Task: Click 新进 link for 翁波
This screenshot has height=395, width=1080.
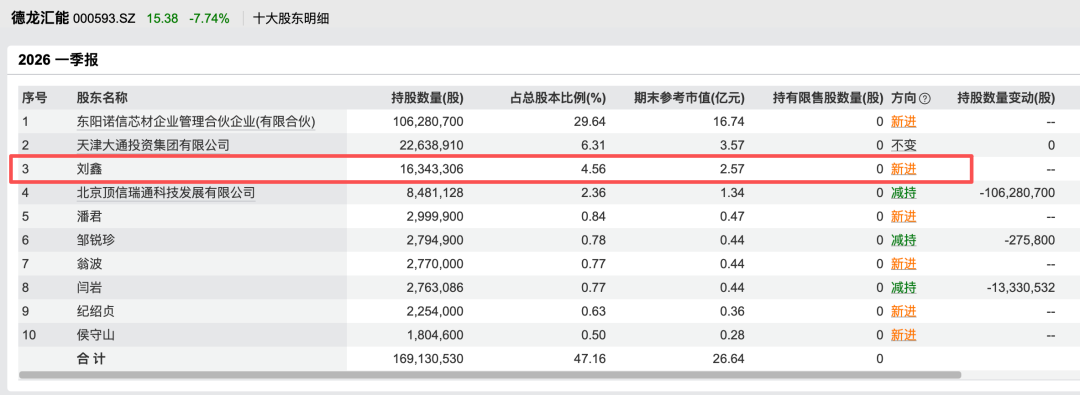Action: point(904,264)
